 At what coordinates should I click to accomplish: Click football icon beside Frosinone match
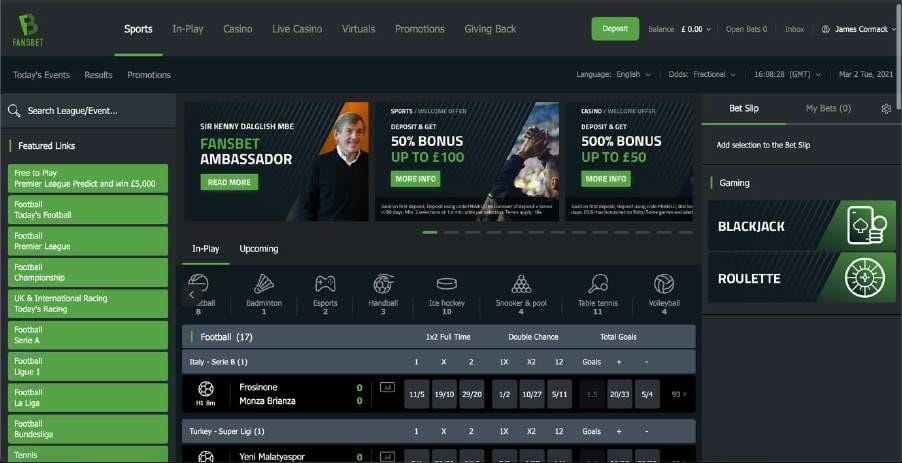click(x=205, y=389)
